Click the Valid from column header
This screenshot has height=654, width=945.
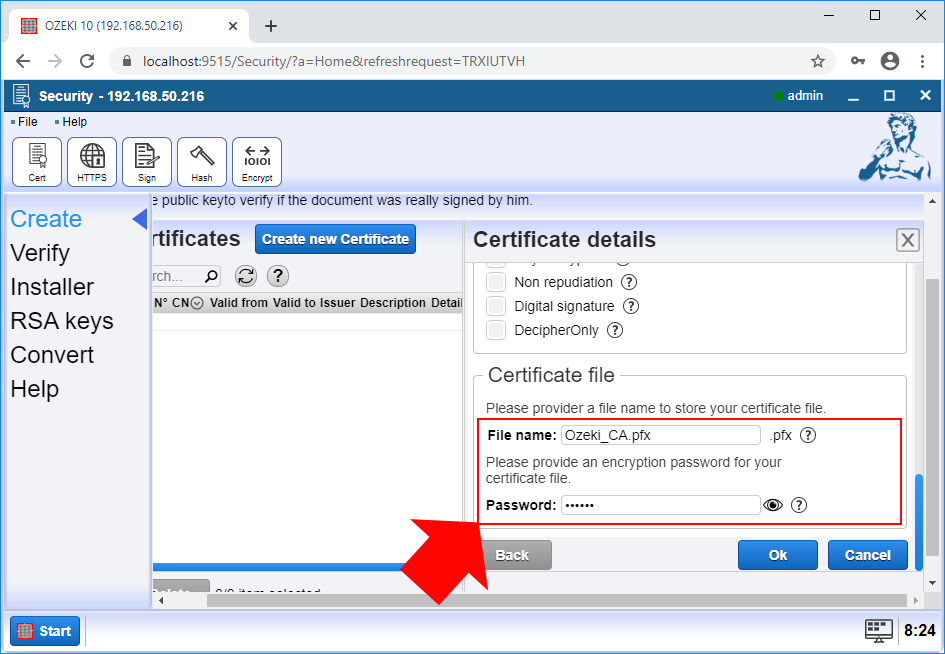(x=239, y=303)
